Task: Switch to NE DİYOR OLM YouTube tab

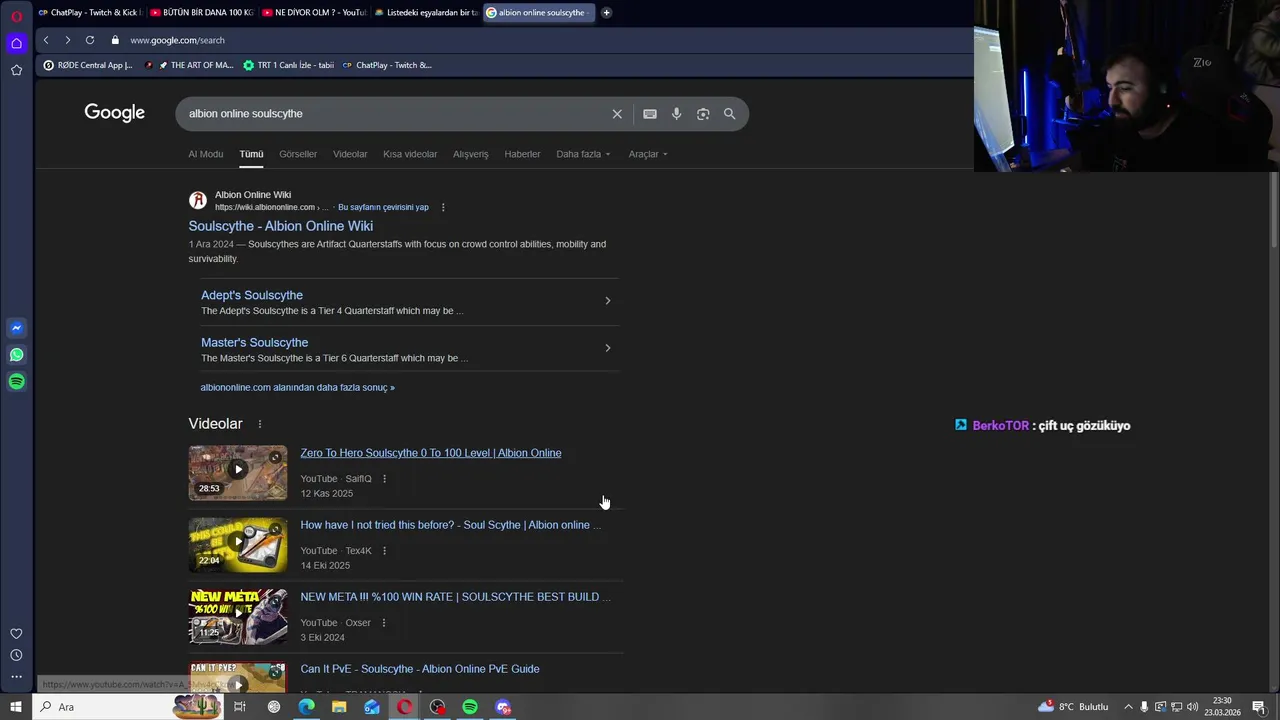Action: coord(314,13)
